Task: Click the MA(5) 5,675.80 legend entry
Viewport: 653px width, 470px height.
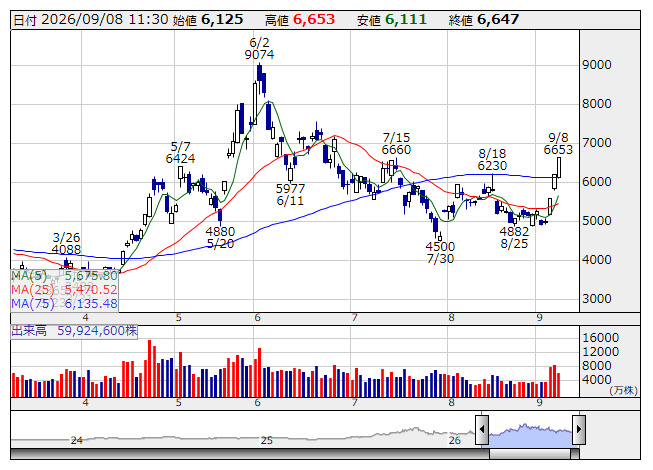Action: [x=65, y=276]
